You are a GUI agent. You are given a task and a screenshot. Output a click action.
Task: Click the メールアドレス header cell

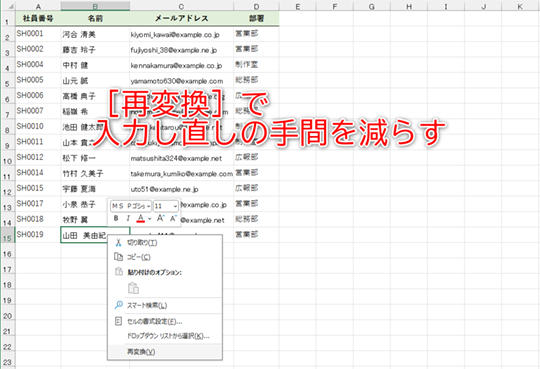click(x=181, y=19)
